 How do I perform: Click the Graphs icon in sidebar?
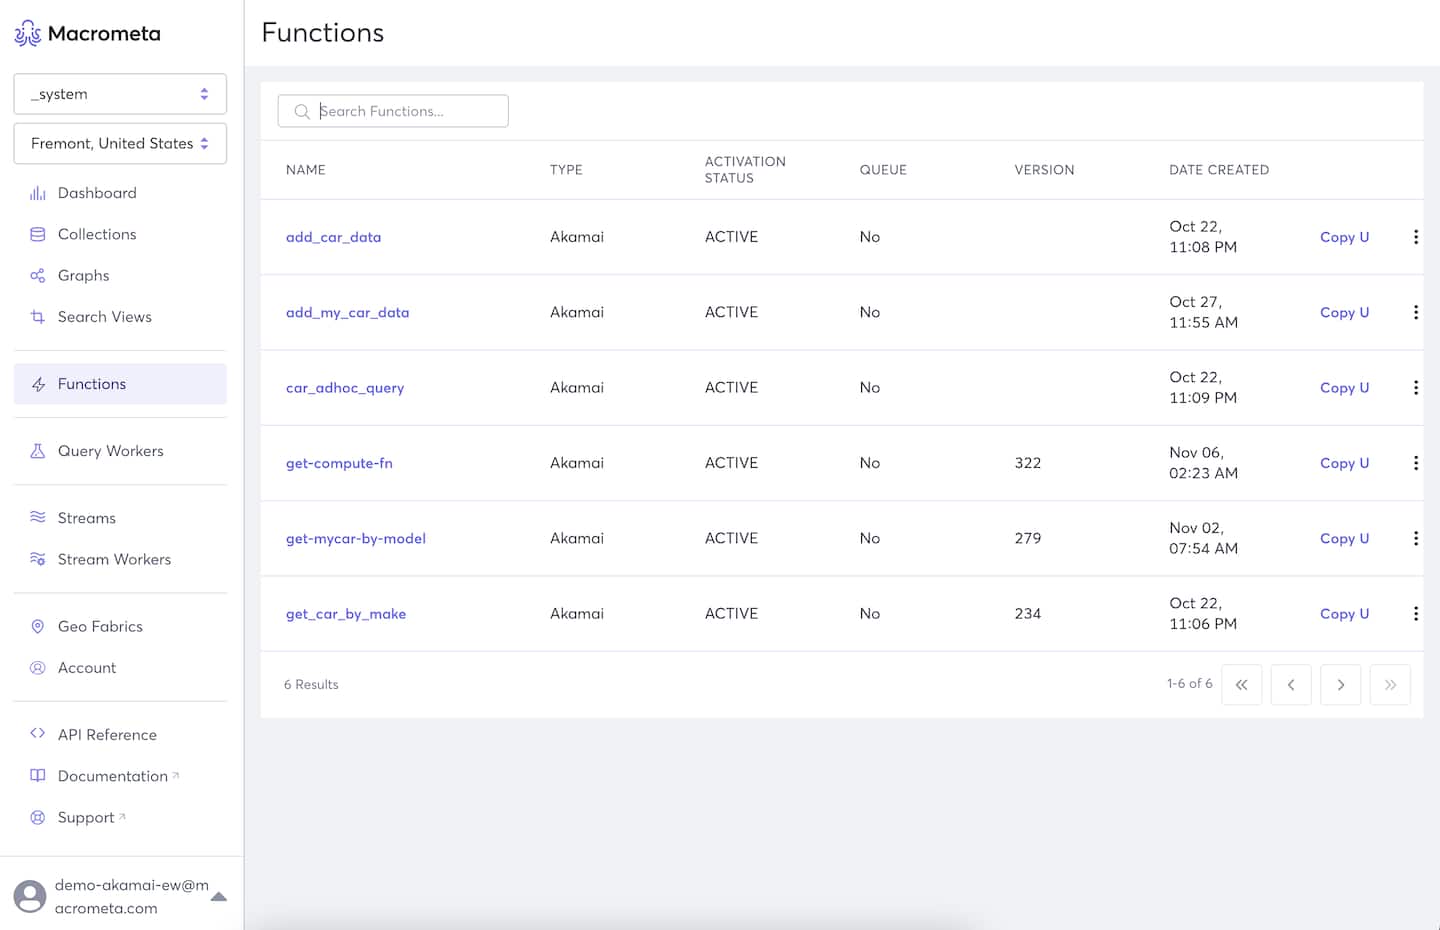(38, 276)
